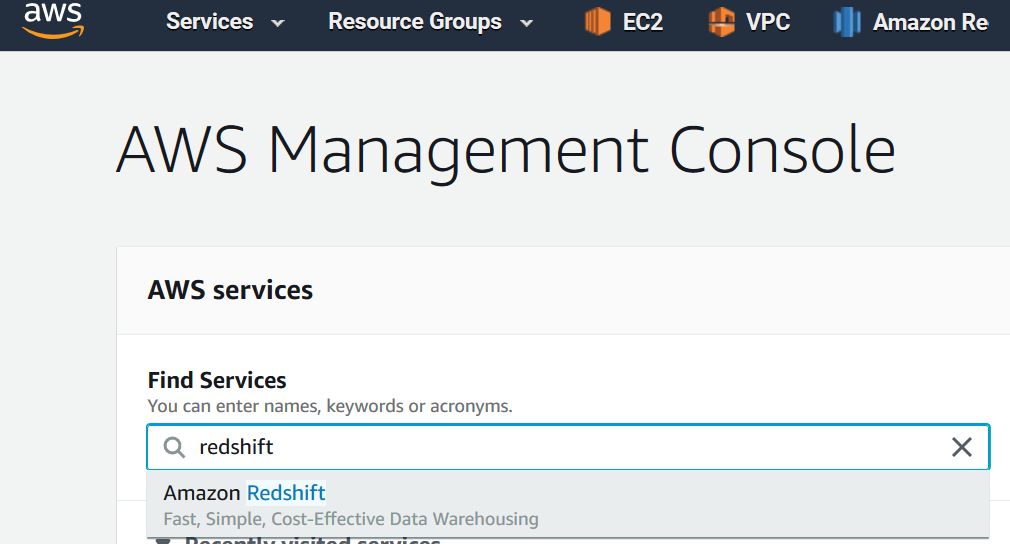1010x544 pixels.
Task: Click the AWS logo in the header
Action: (52, 19)
